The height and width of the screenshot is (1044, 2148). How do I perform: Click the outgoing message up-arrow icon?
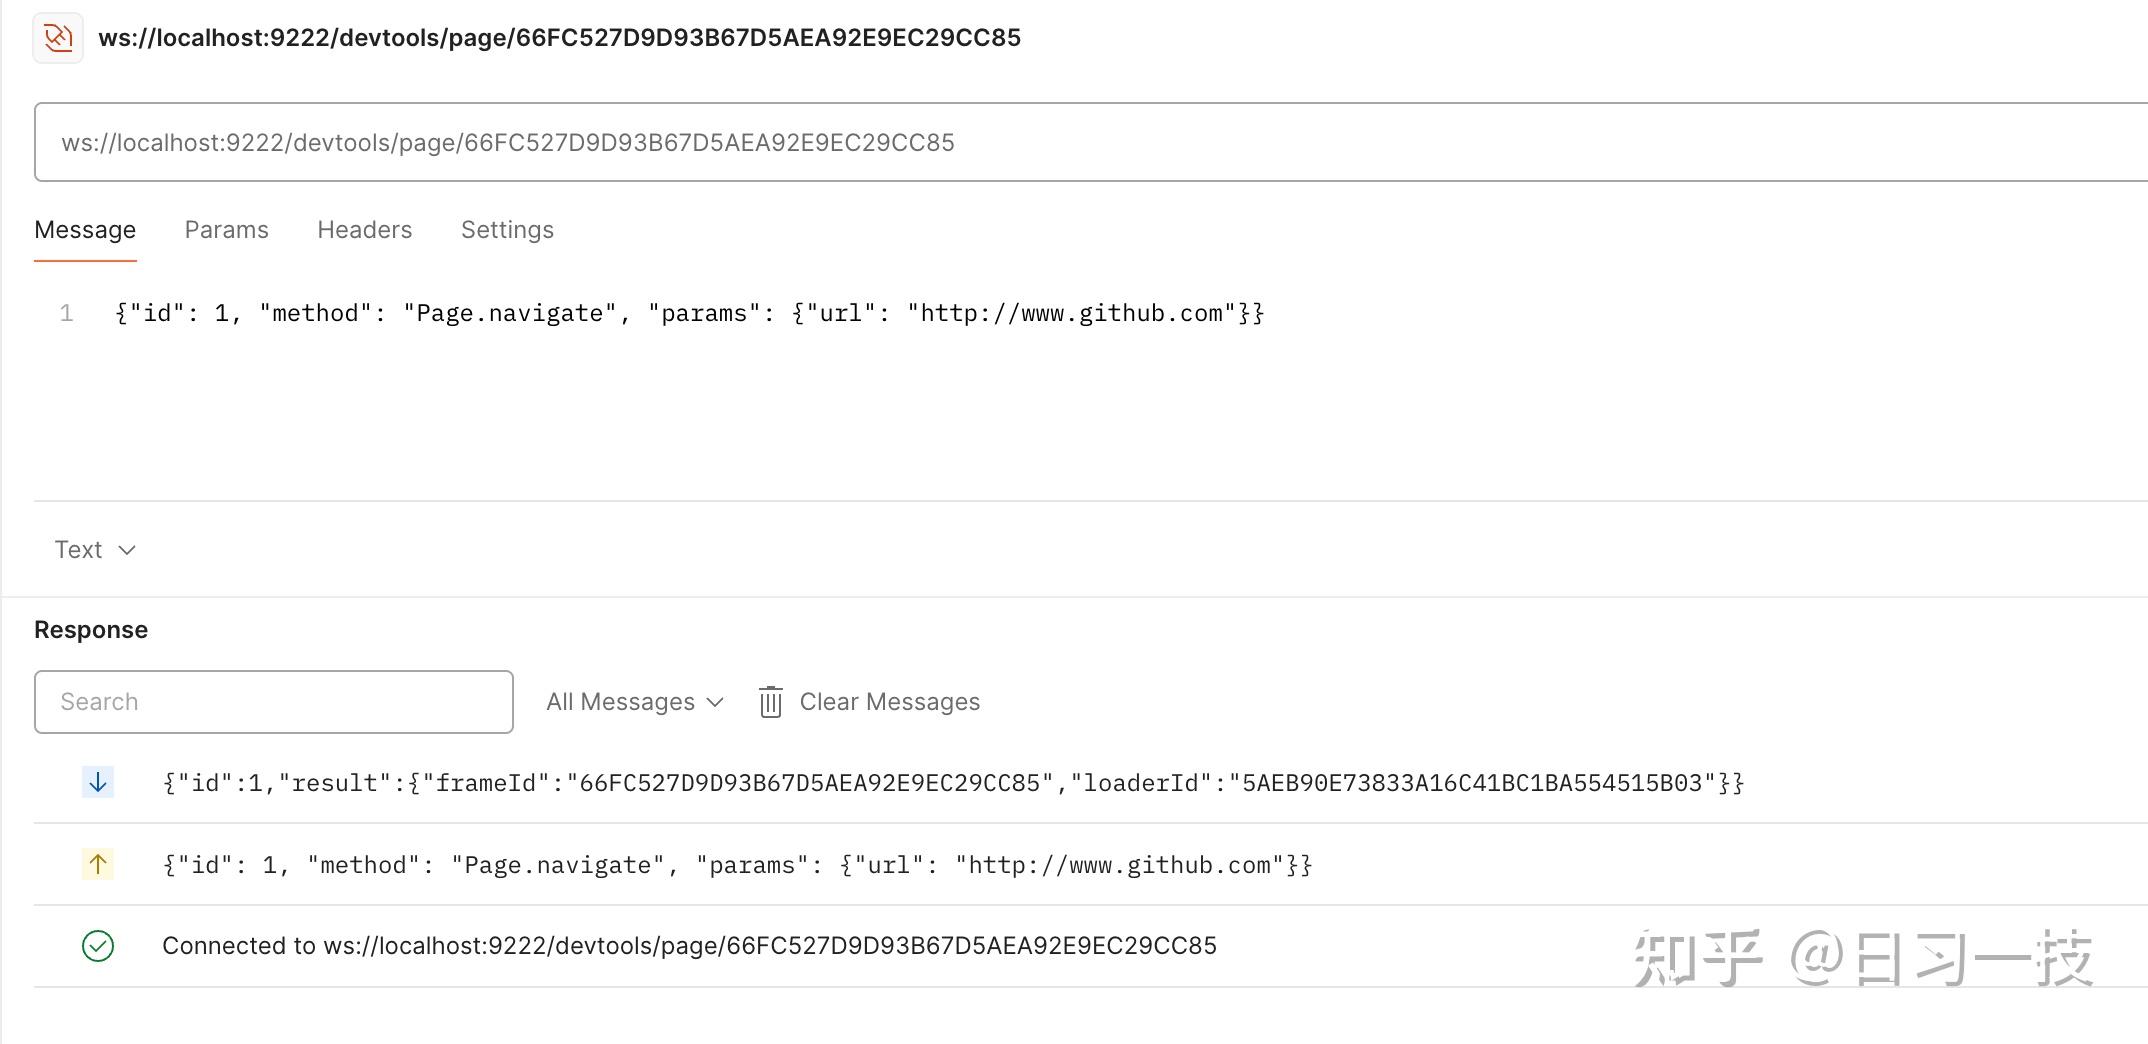[98, 865]
